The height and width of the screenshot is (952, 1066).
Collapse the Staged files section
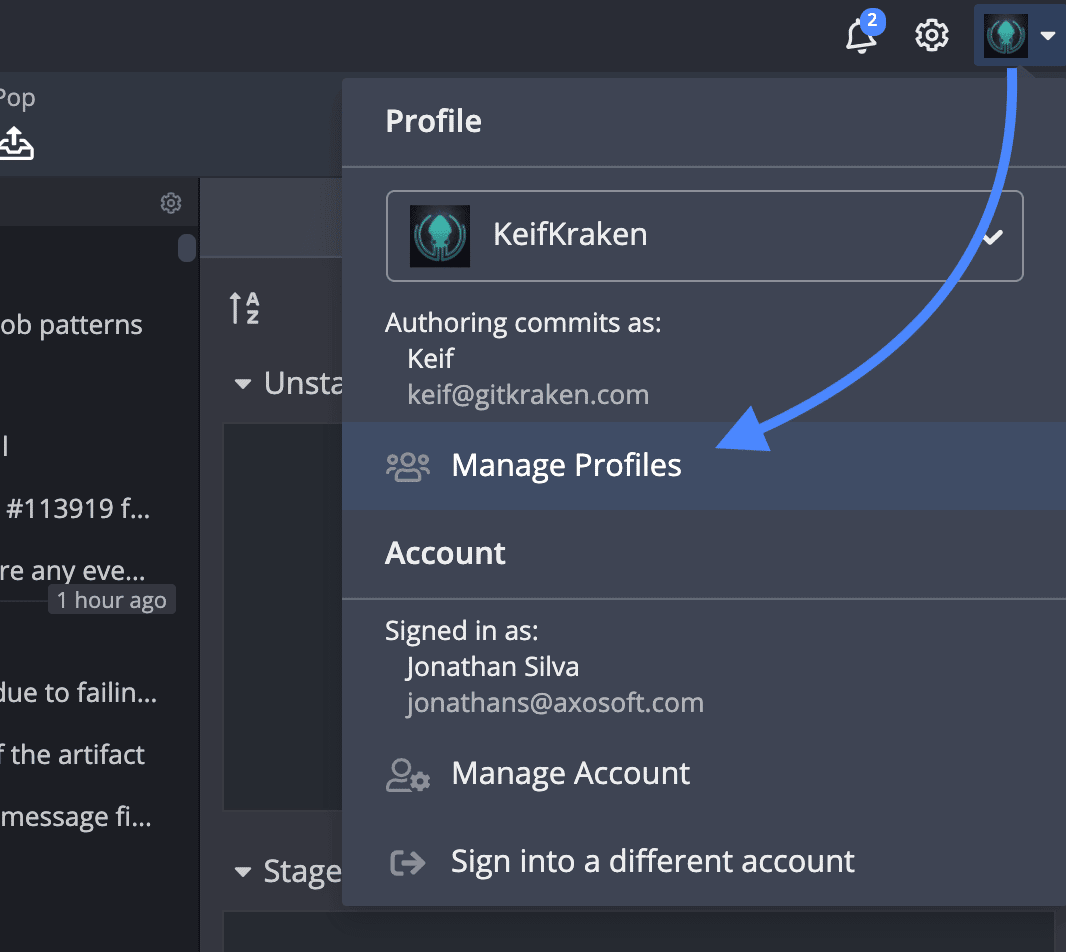click(242, 872)
